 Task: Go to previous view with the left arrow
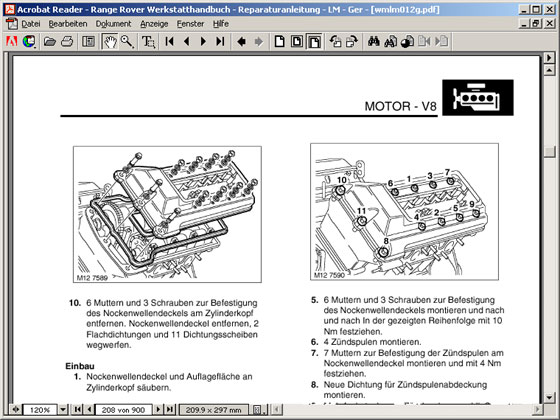(241, 42)
